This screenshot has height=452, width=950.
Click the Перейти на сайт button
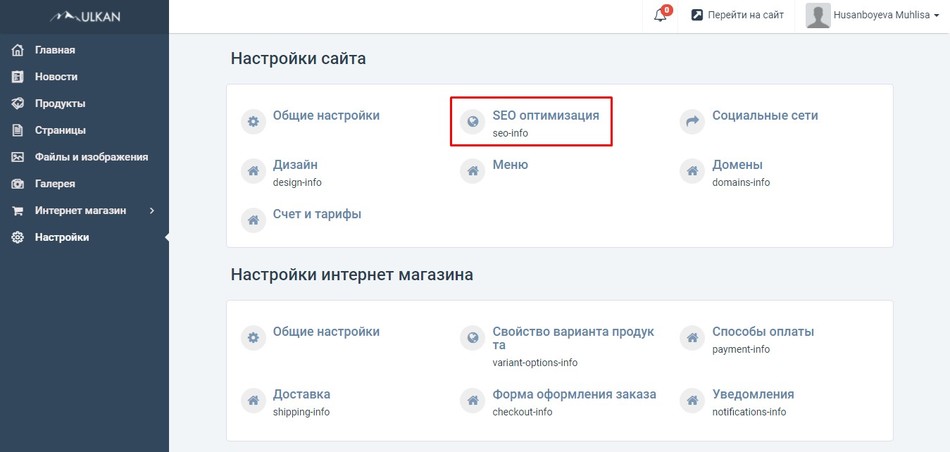coord(737,16)
